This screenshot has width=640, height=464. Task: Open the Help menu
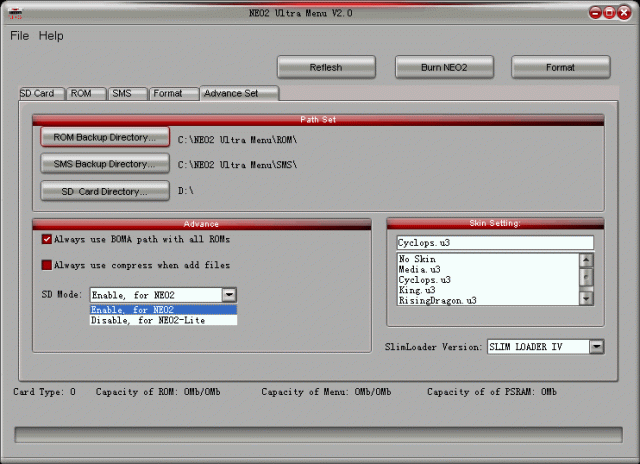(x=51, y=36)
